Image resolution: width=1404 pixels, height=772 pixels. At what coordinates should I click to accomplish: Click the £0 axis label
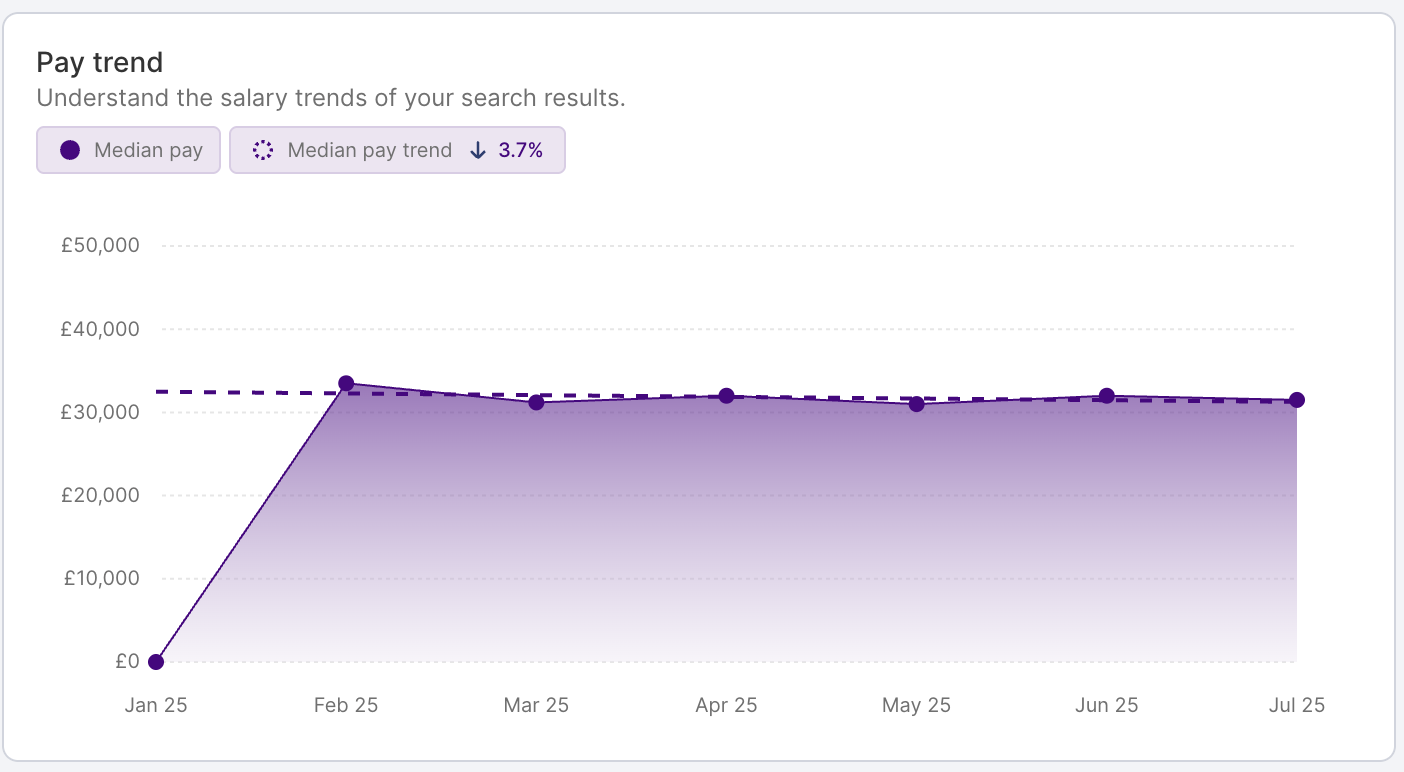tap(127, 661)
